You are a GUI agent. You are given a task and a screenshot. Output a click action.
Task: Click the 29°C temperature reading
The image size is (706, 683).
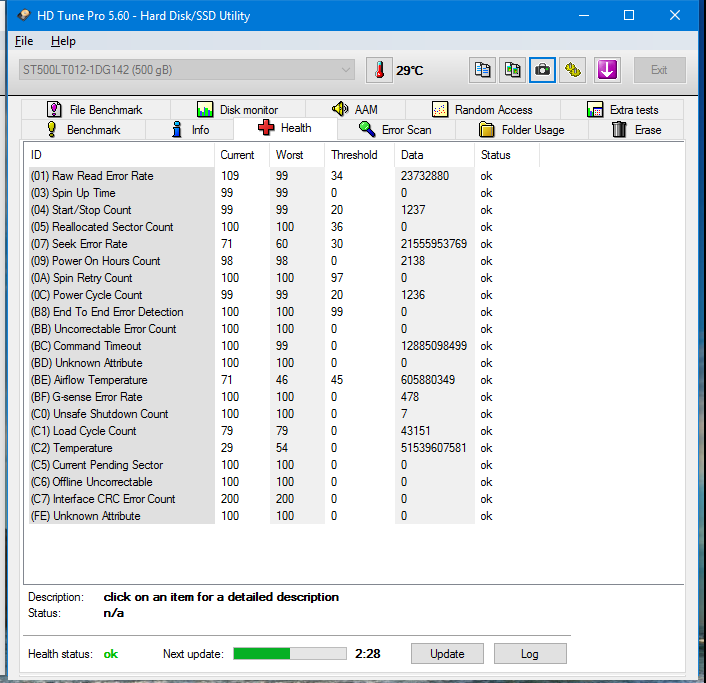pos(410,71)
